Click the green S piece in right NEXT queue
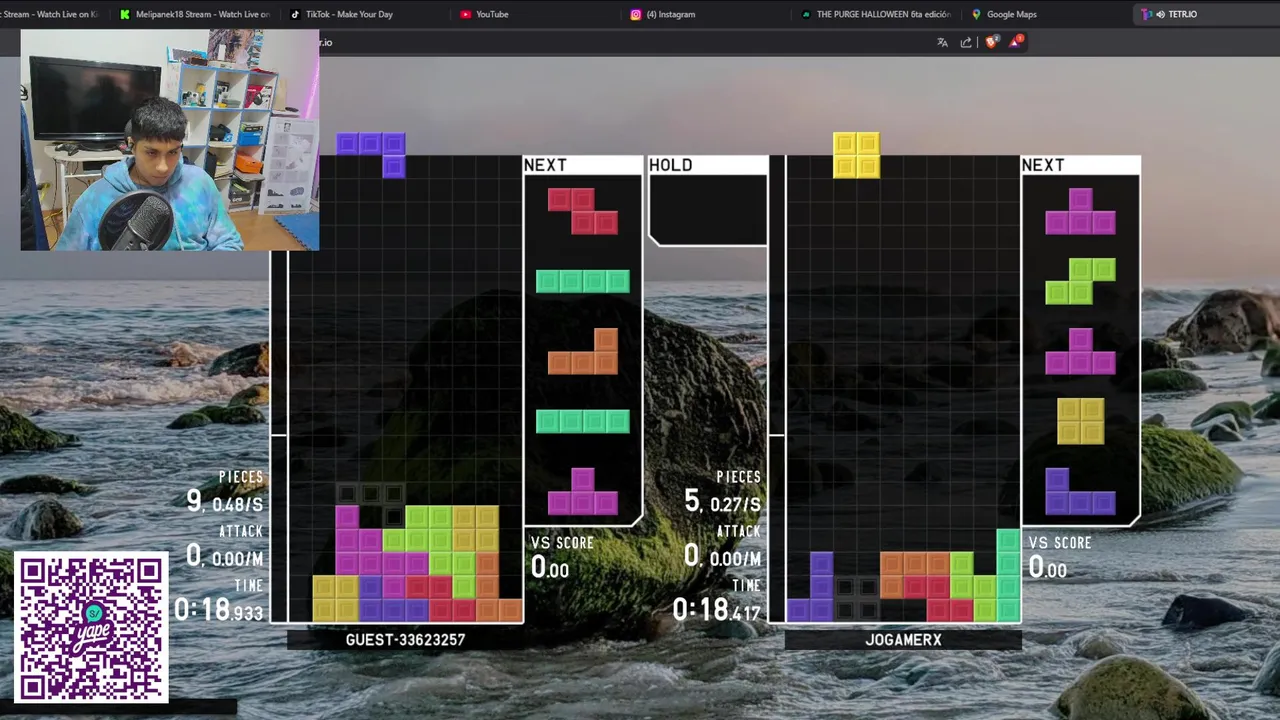The image size is (1280, 720). tap(1080, 281)
